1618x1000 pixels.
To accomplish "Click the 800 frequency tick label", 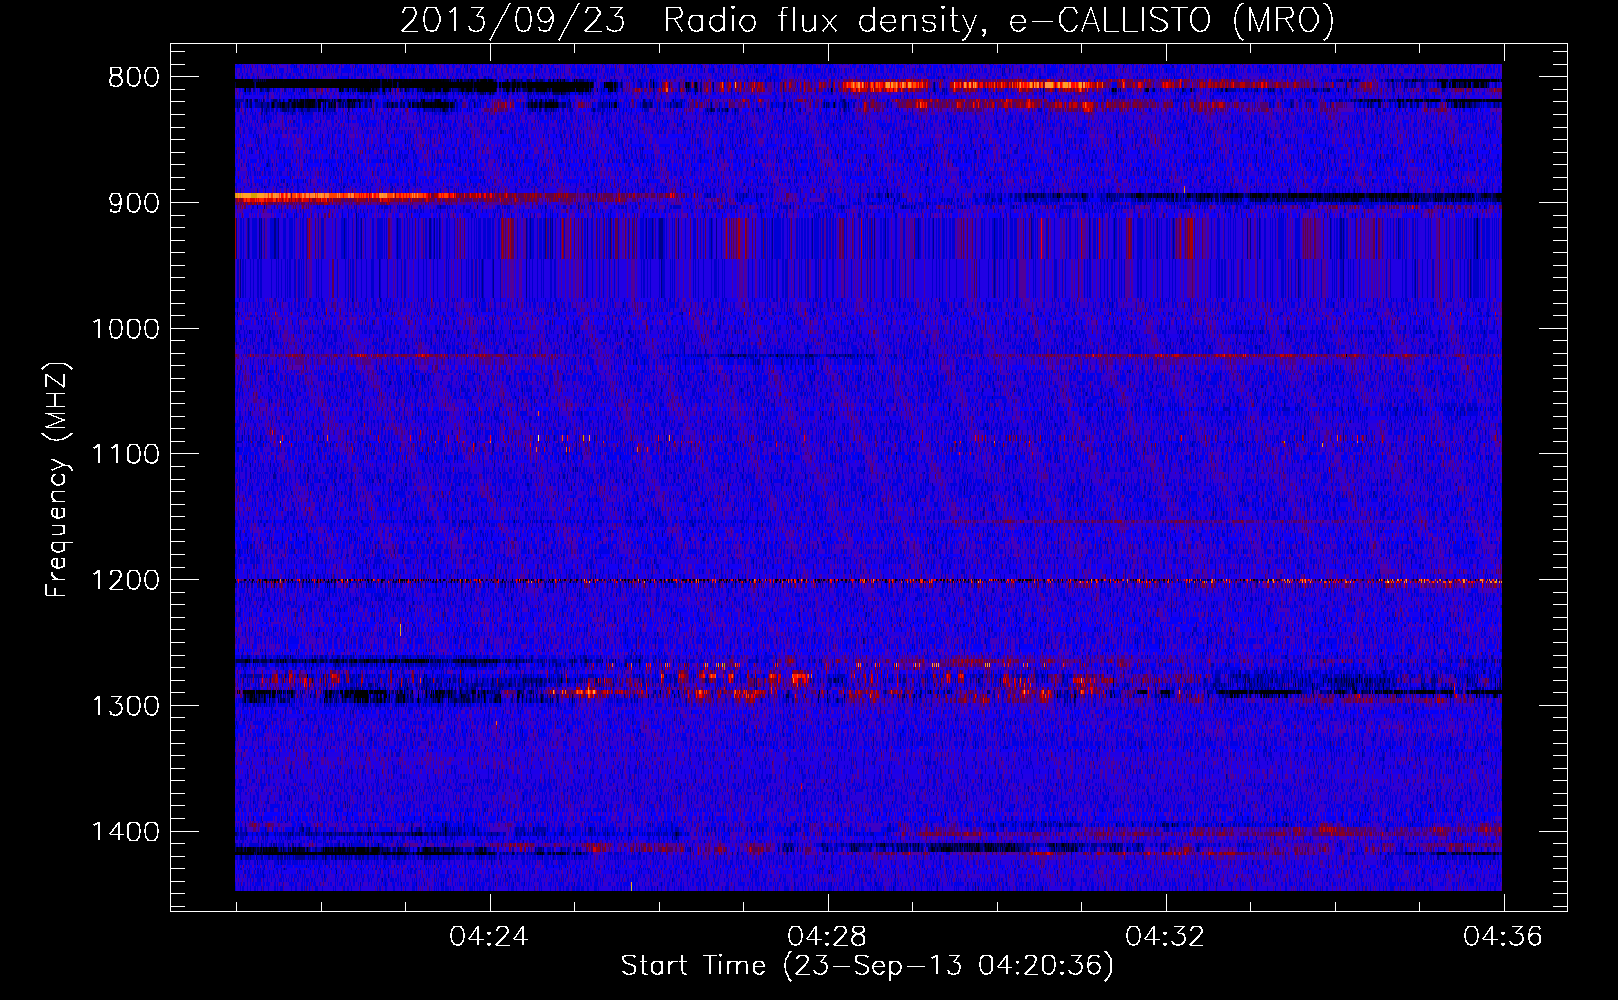I will coord(133,77).
